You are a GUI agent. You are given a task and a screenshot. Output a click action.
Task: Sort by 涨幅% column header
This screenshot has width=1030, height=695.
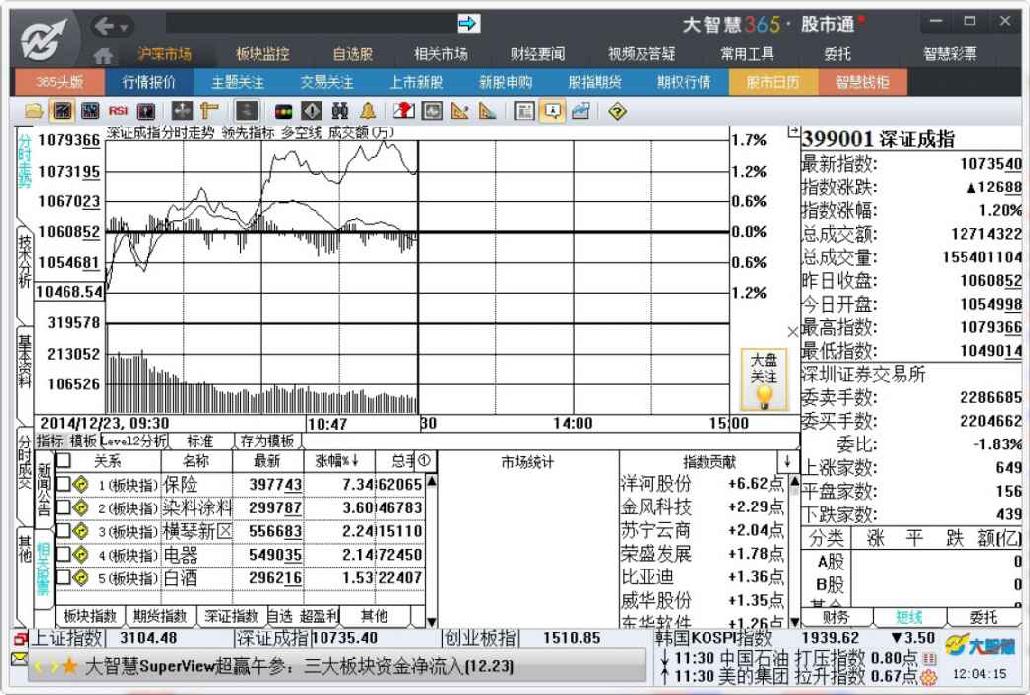tap(337, 460)
